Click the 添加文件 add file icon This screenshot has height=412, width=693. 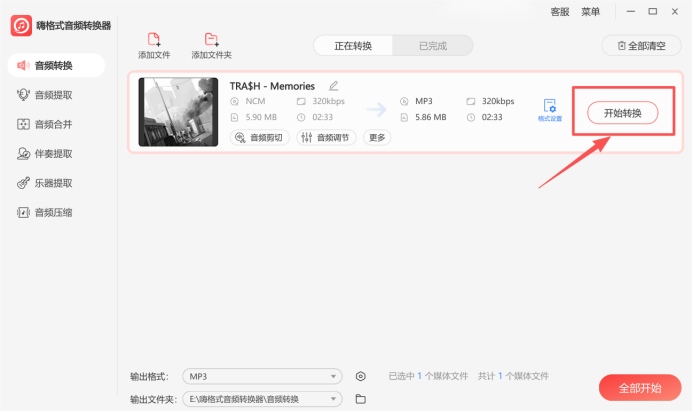pyautogui.click(x=154, y=40)
